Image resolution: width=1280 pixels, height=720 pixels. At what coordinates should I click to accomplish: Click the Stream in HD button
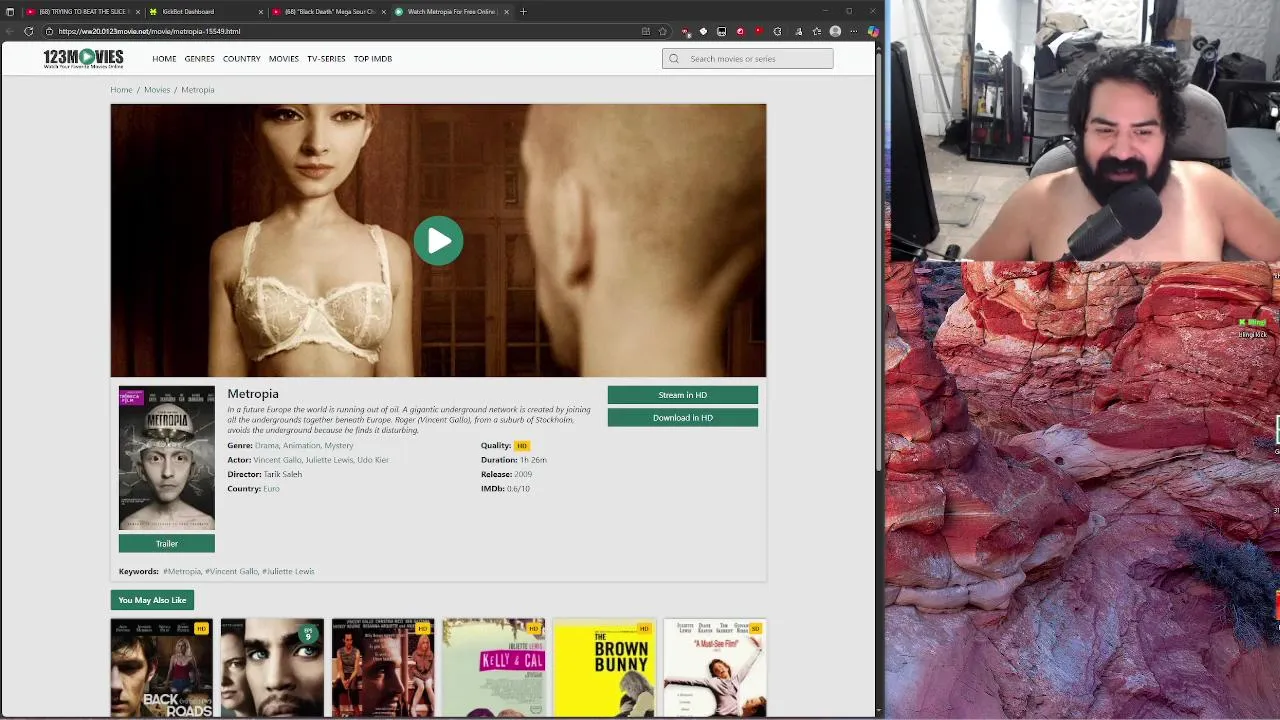click(x=683, y=395)
